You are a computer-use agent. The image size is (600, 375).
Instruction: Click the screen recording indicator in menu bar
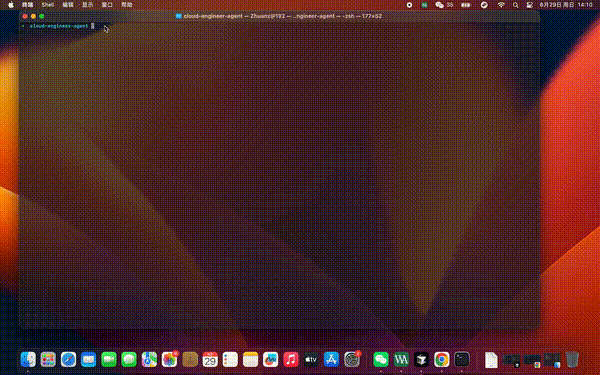point(409,5)
